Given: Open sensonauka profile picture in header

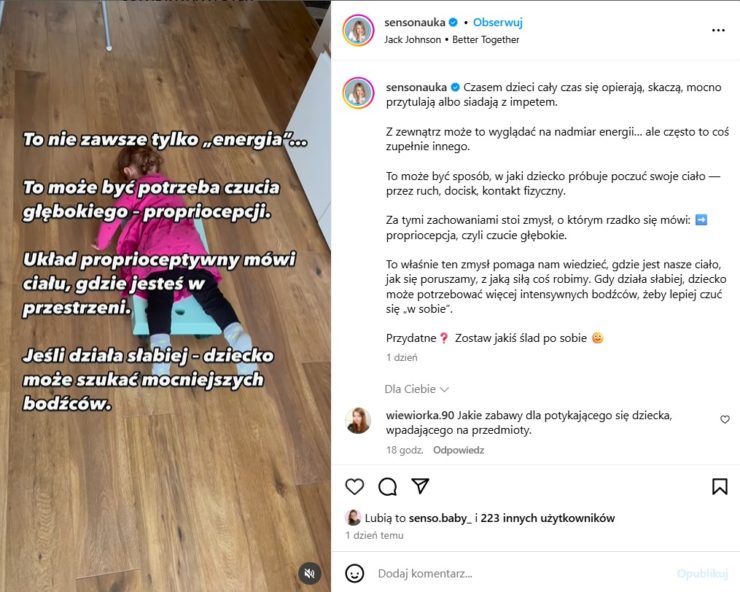Looking at the screenshot, I should (x=358, y=30).
